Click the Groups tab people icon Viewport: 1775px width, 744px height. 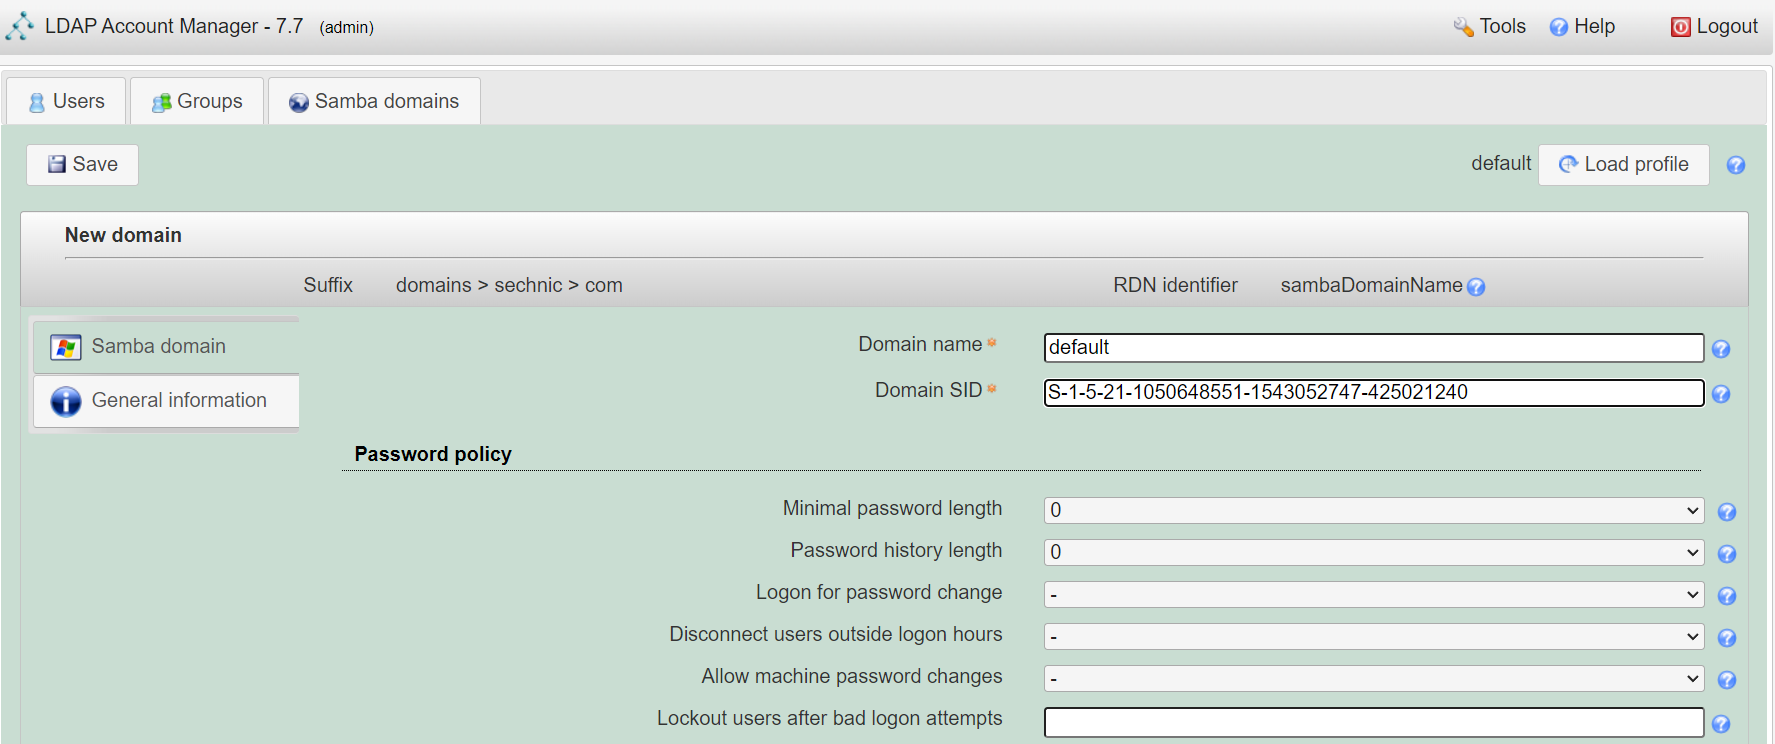161,102
